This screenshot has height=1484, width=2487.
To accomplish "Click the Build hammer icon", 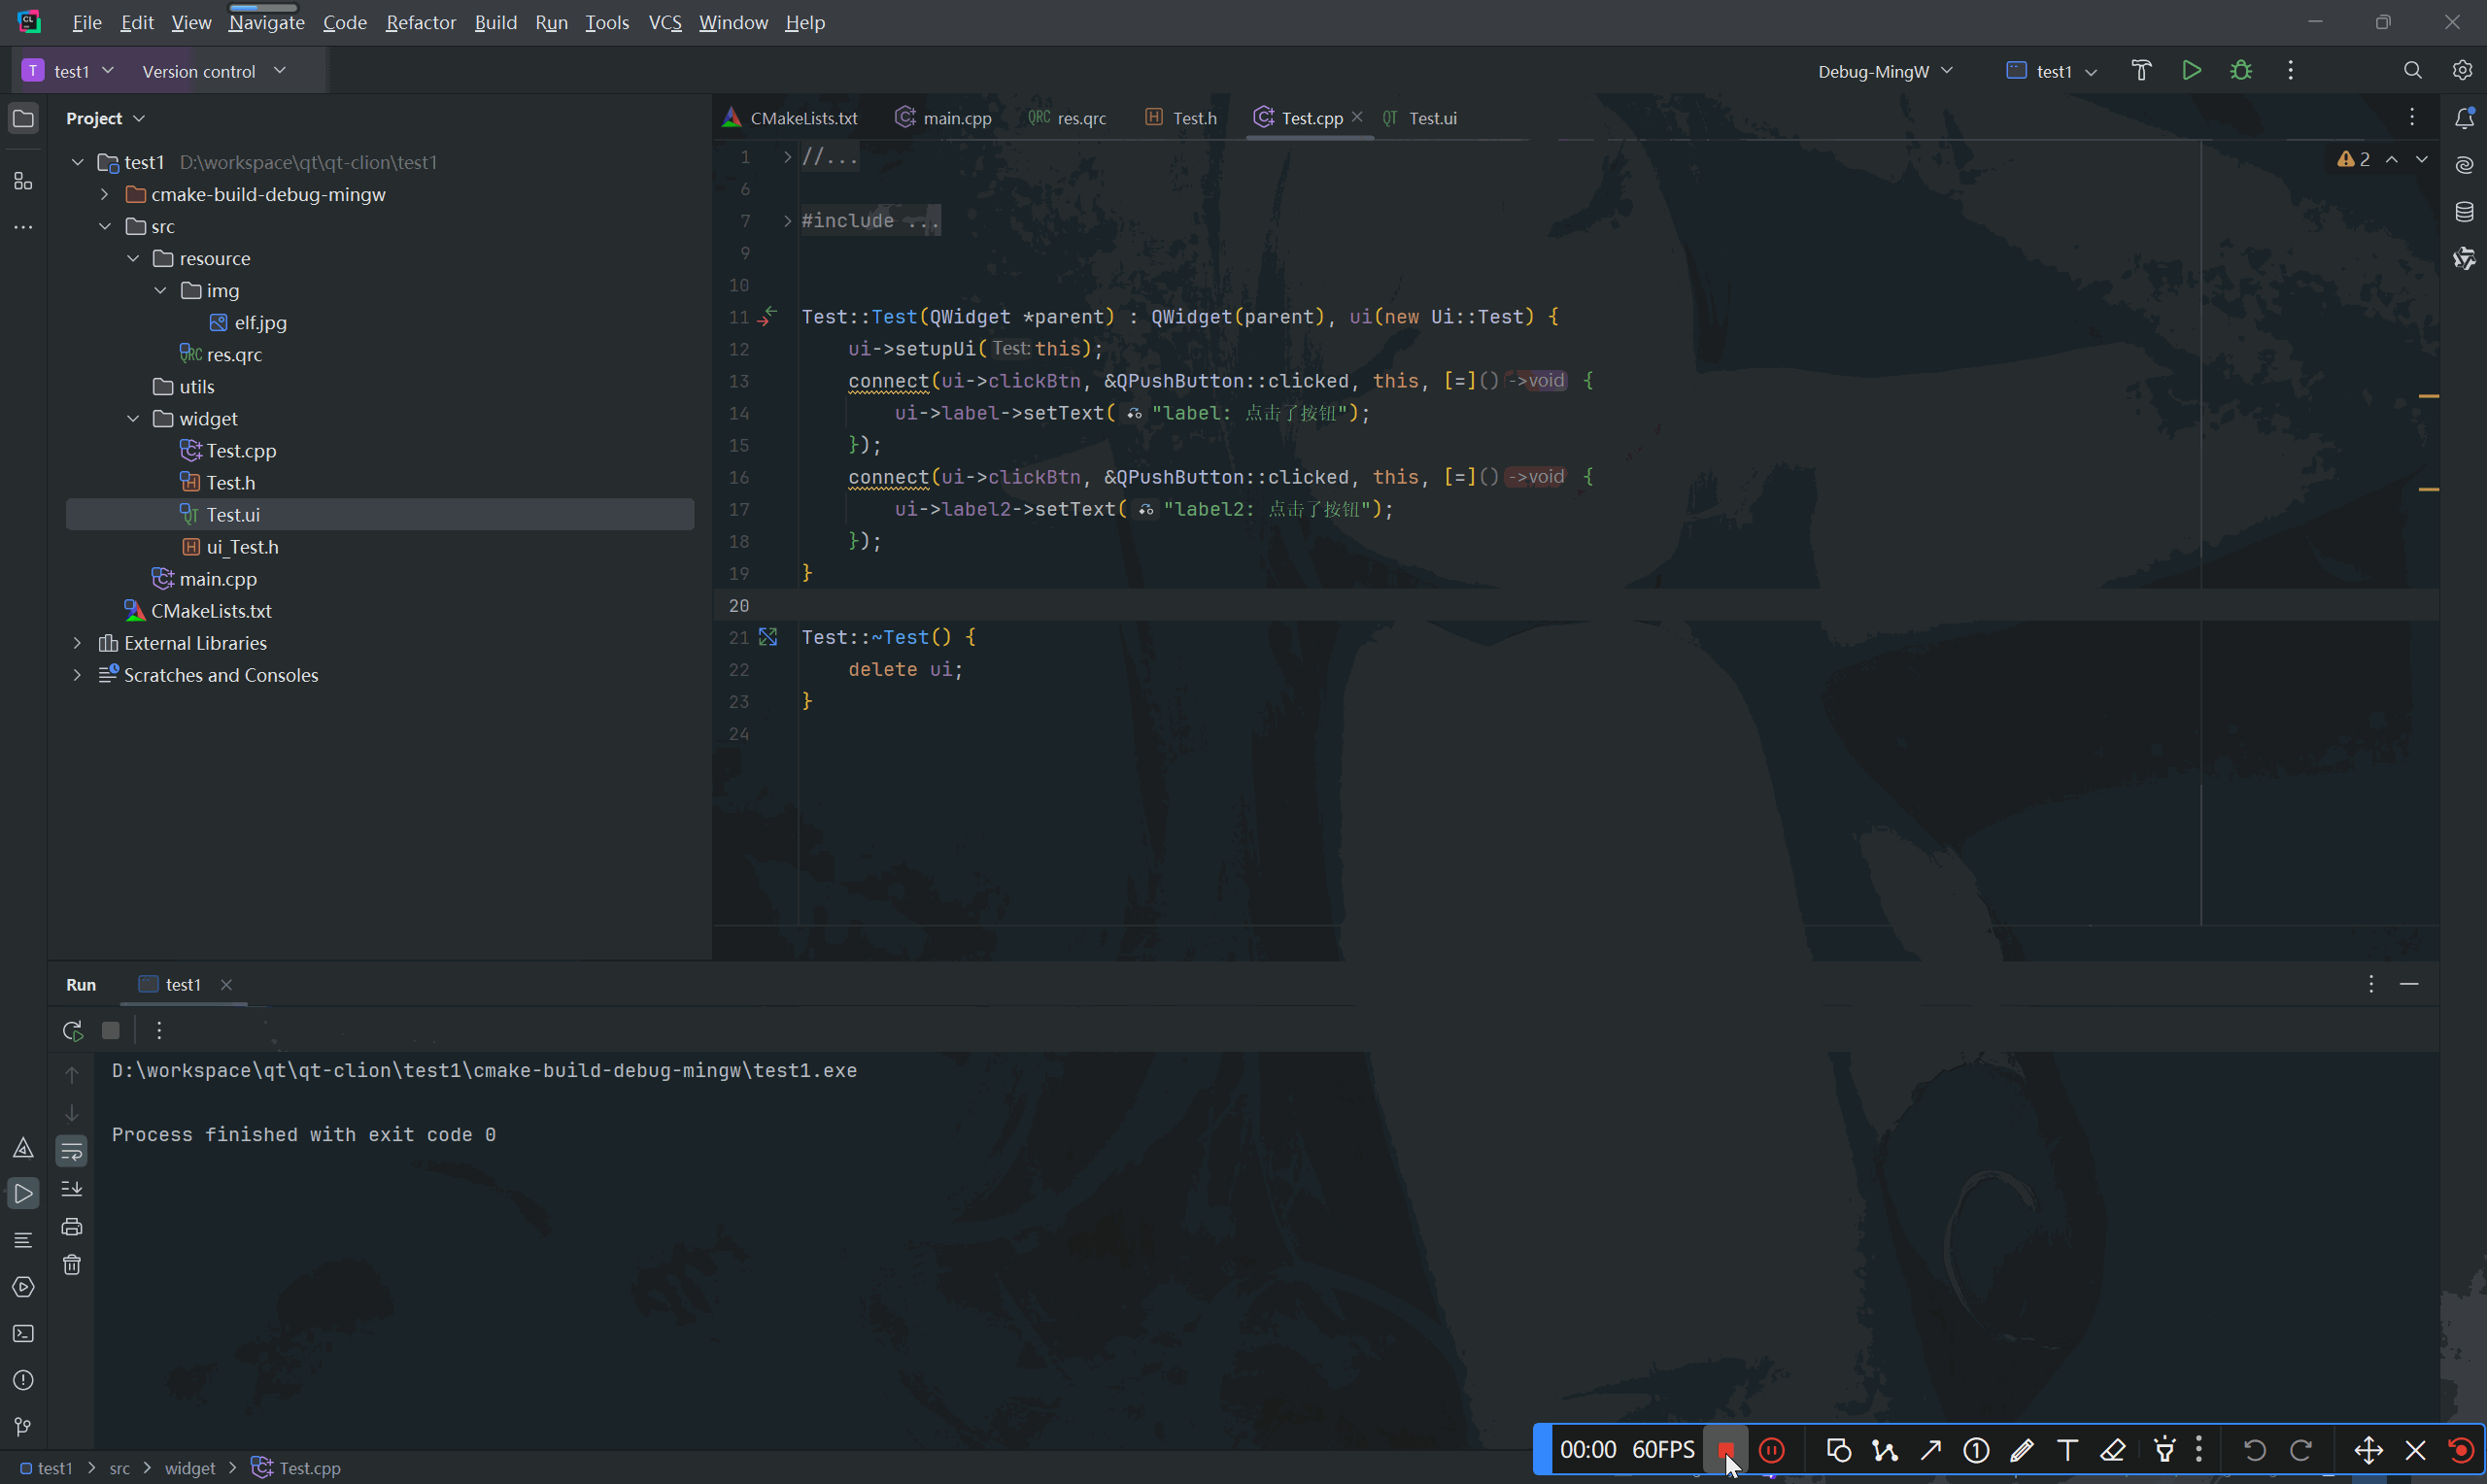I will click(x=2141, y=71).
